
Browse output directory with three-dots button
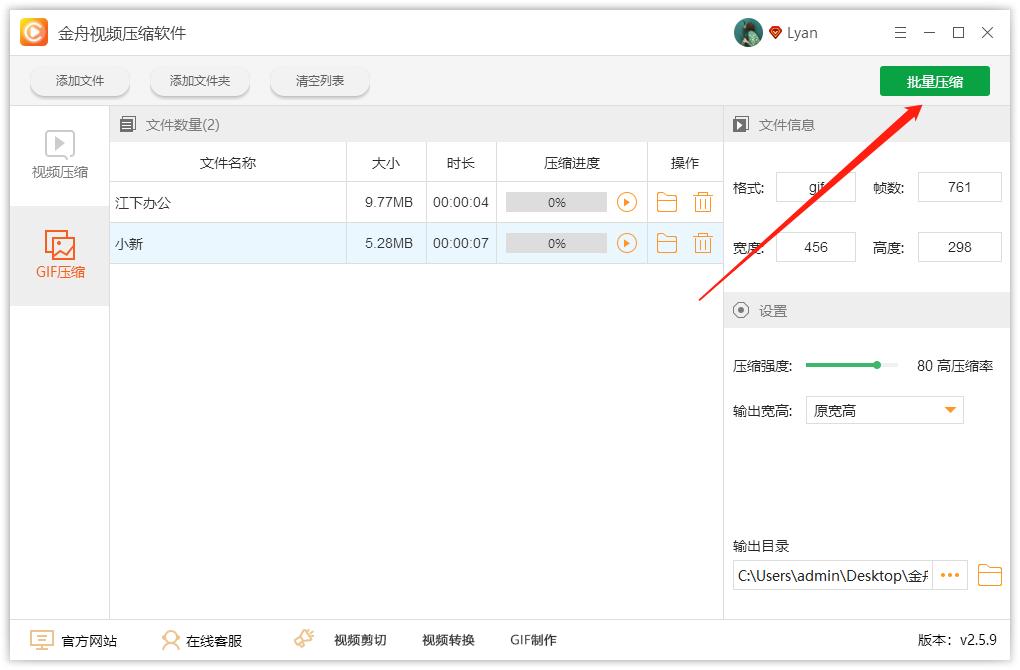coord(950,575)
